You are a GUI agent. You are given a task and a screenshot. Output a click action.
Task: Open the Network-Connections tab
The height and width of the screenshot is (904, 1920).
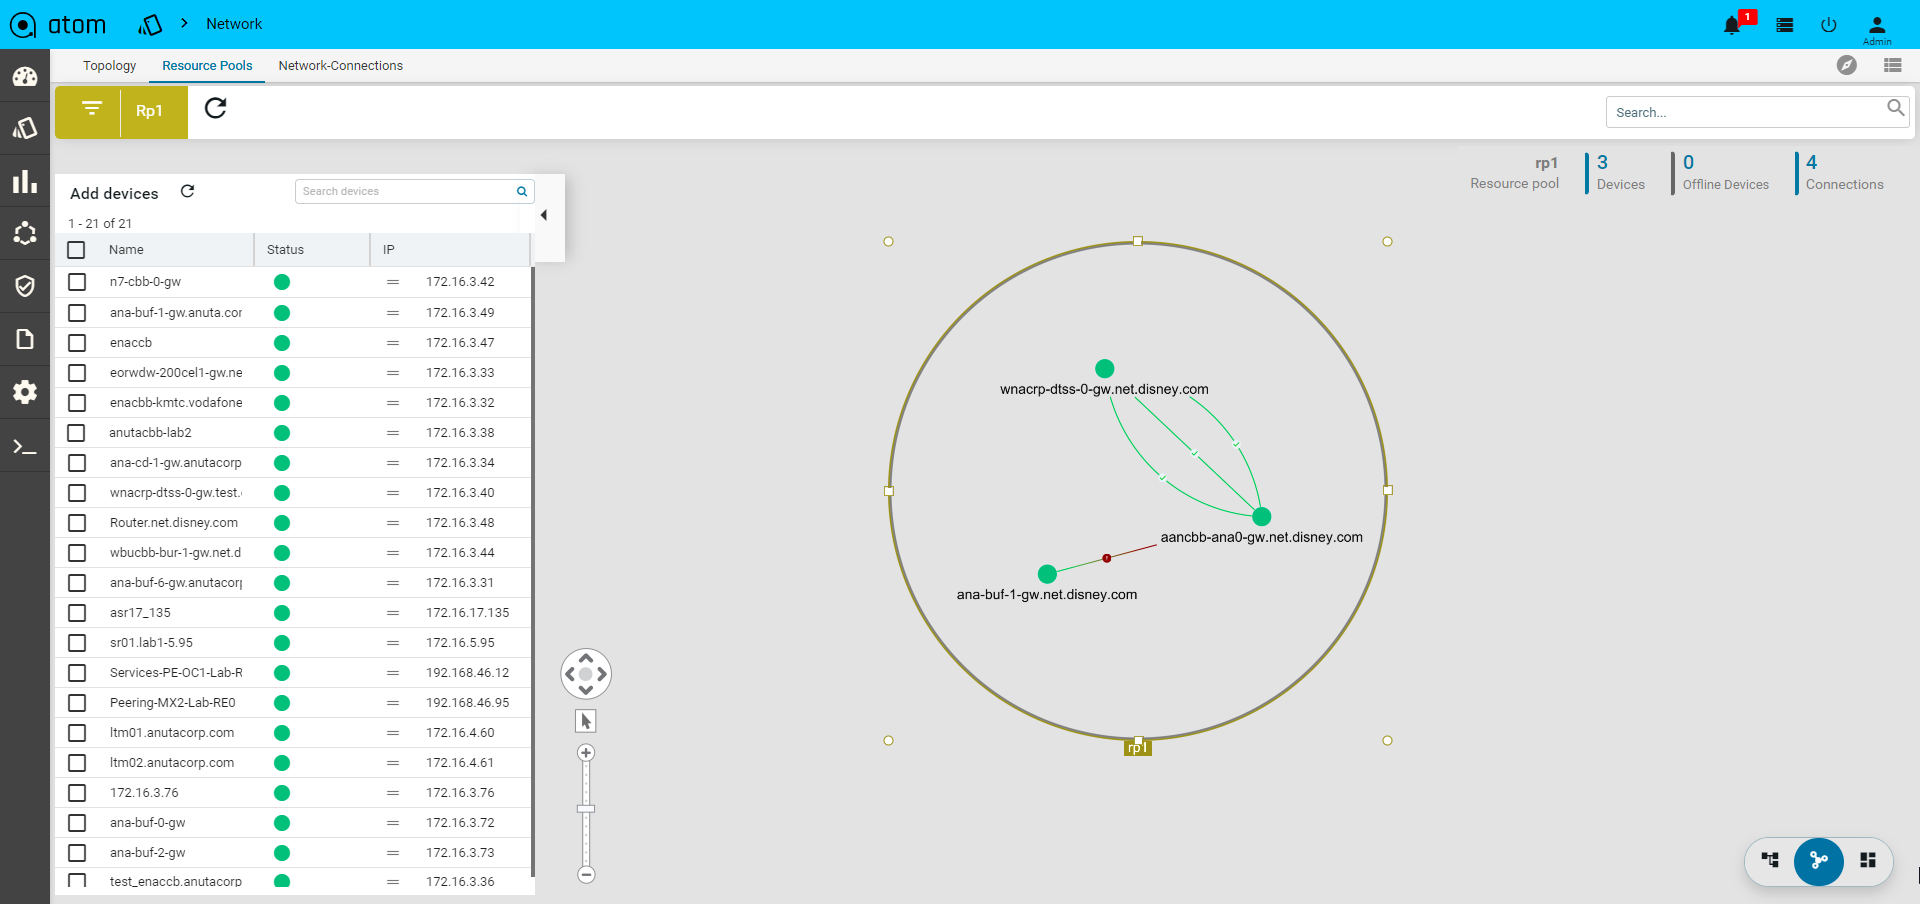340,65
